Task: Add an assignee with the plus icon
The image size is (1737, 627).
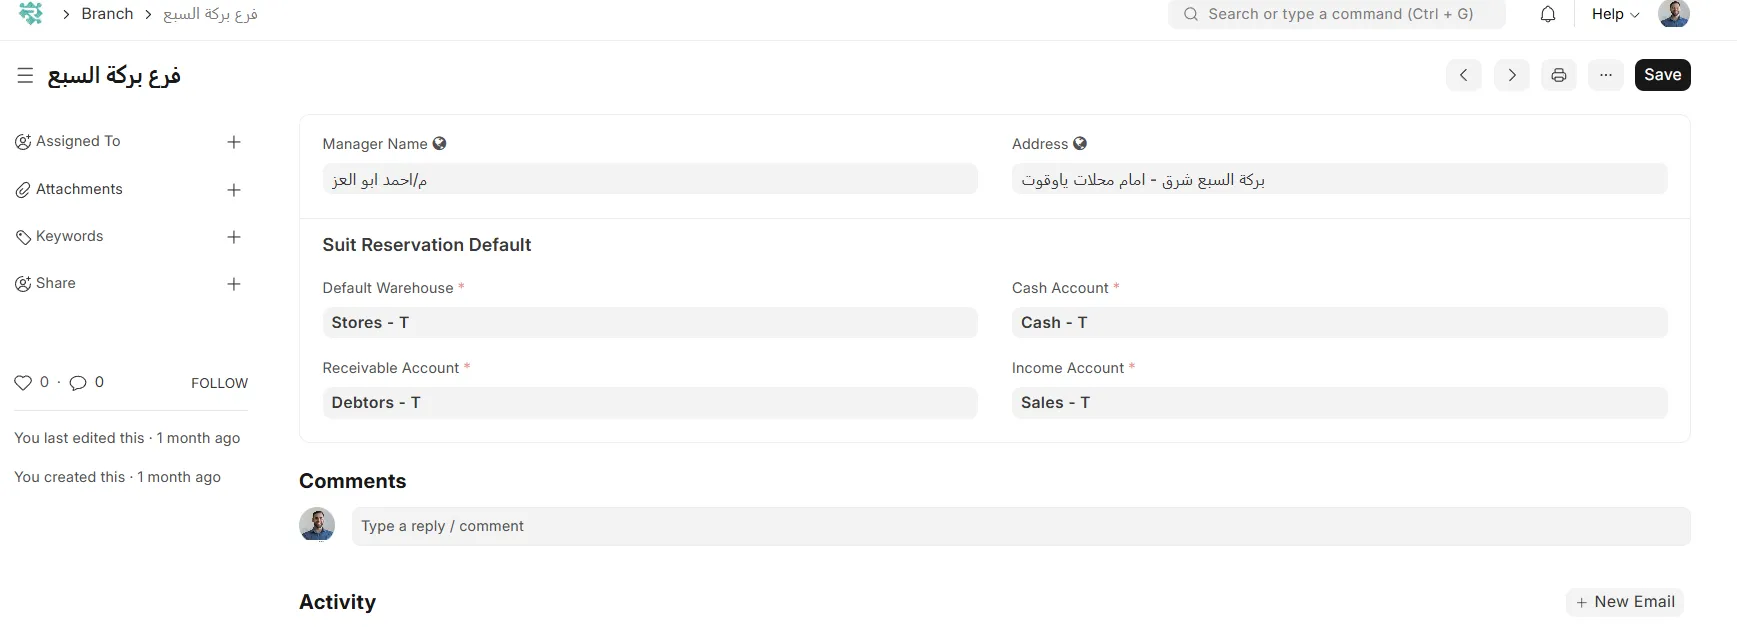Action: 234,142
